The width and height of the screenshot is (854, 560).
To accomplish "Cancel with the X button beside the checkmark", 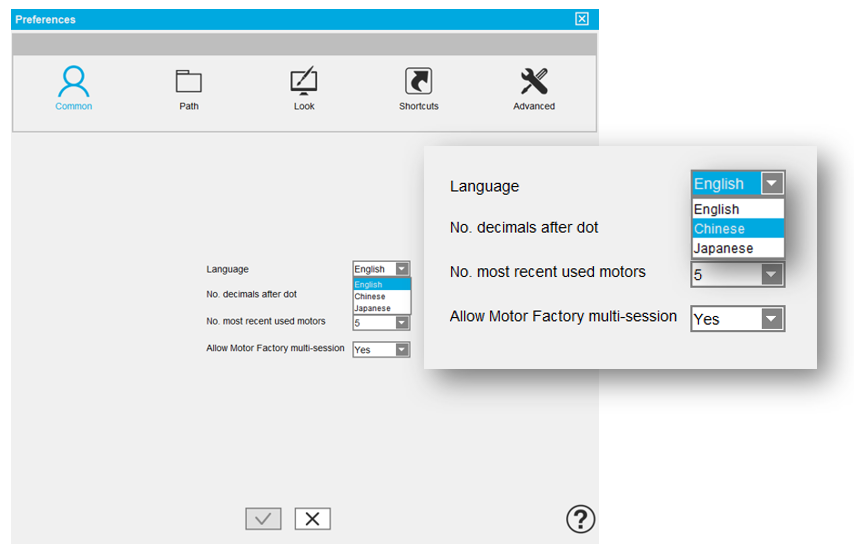I will [x=312, y=518].
